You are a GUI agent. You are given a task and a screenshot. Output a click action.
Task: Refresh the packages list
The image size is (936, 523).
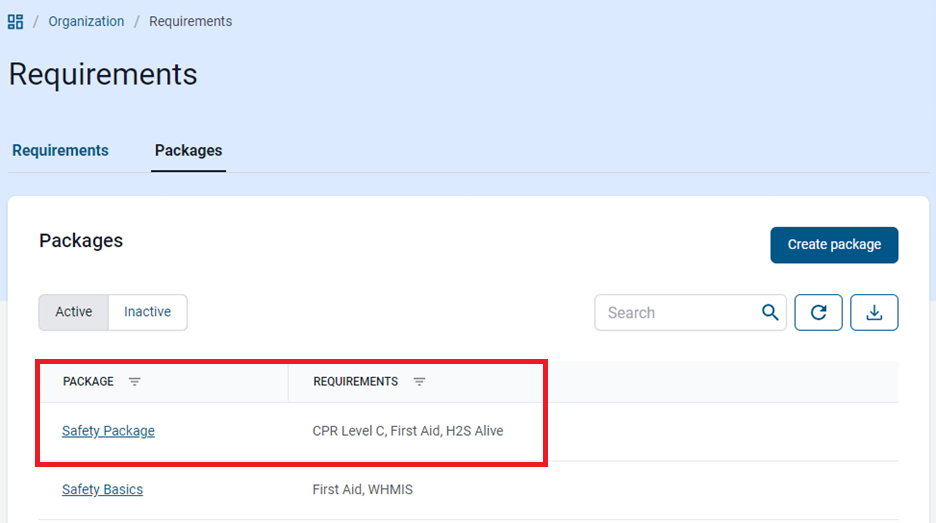(x=818, y=312)
